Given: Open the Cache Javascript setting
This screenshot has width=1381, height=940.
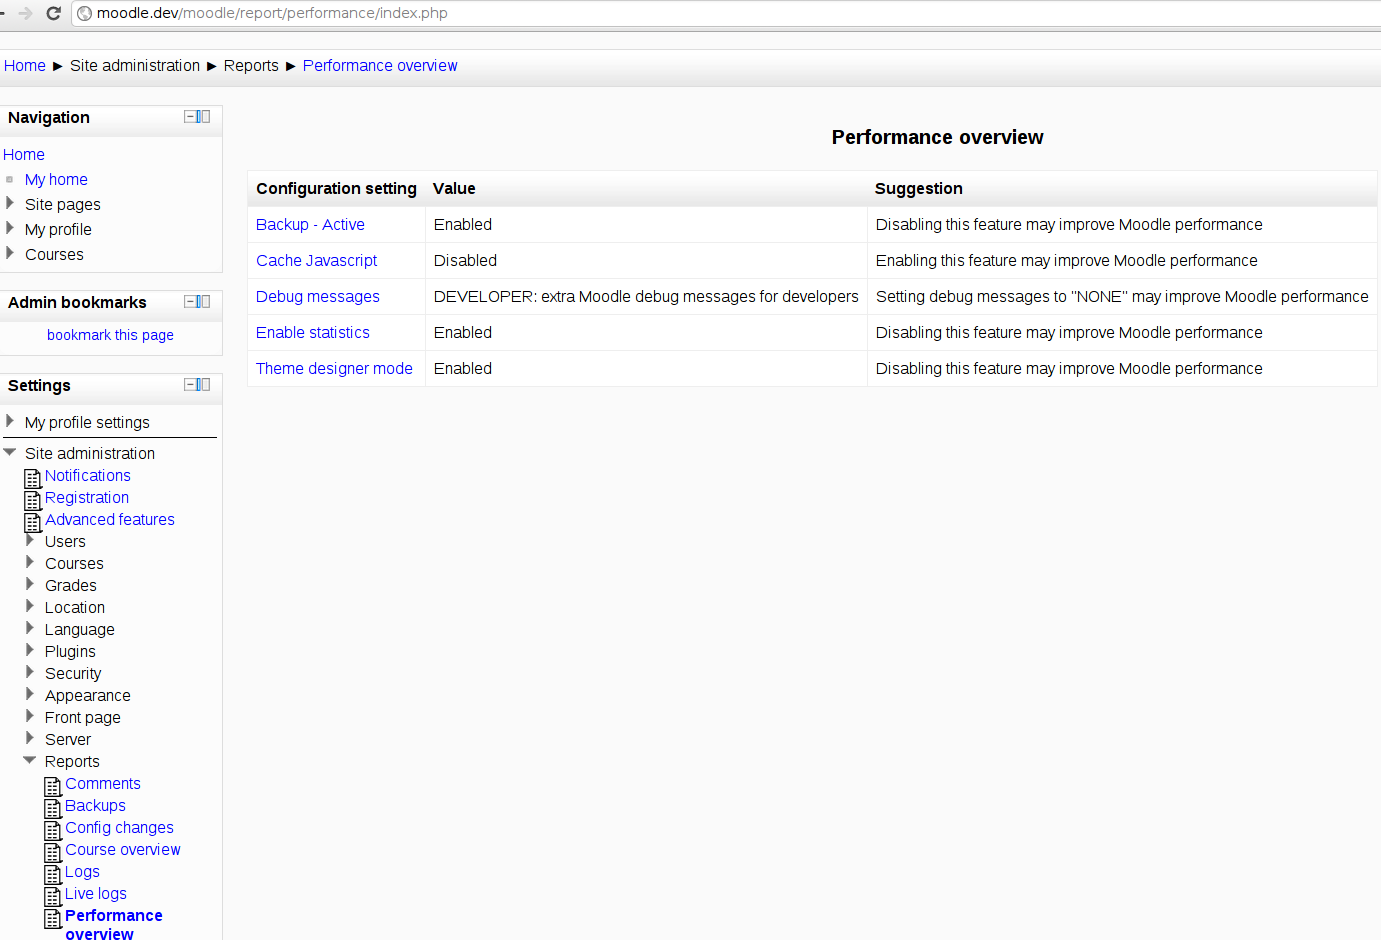Looking at the screenshot, I should click(x=316, y=261).
